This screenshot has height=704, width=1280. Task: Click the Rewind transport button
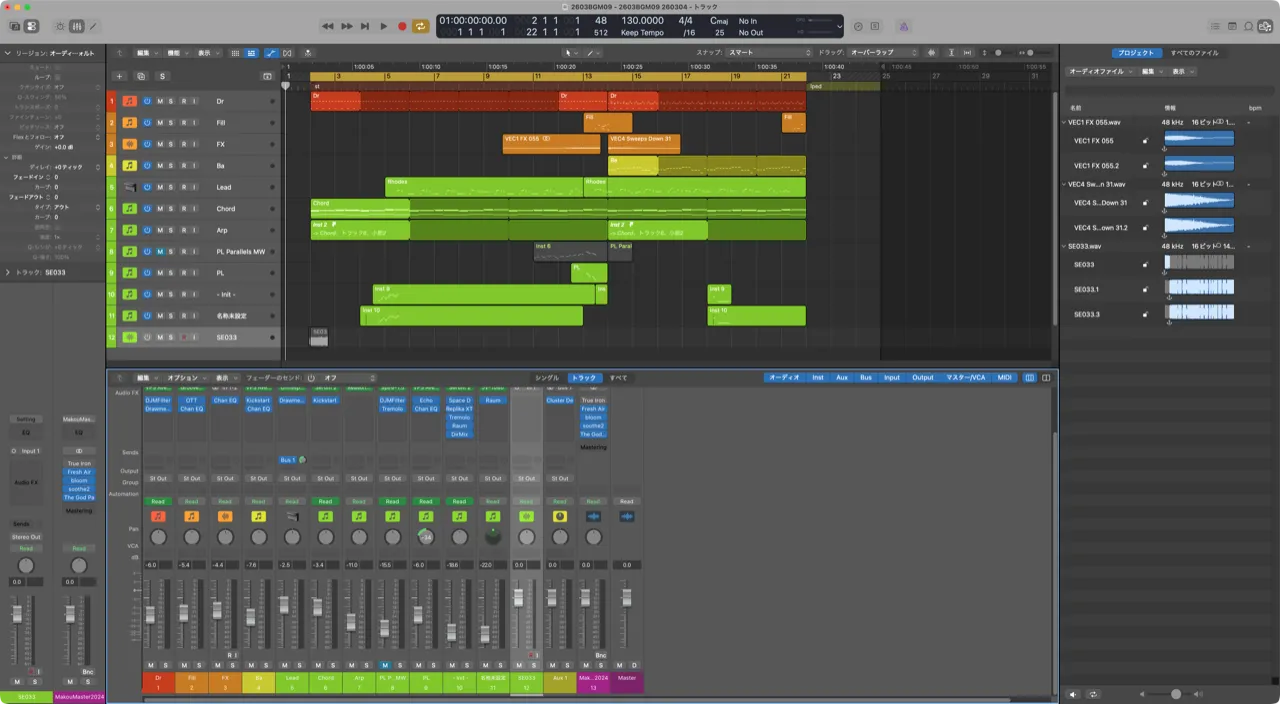pos(328,26)
